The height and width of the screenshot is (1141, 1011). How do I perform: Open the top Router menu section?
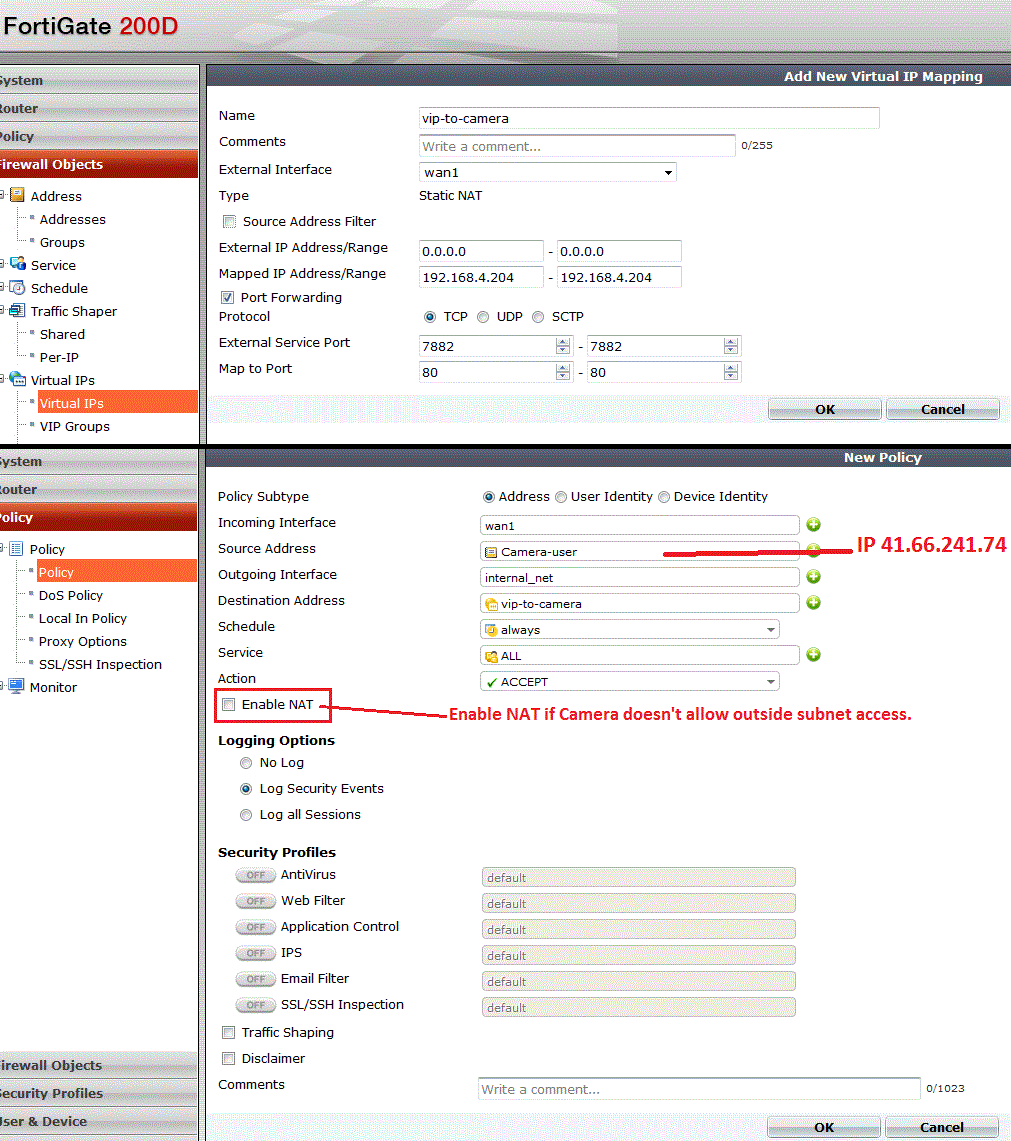(98, 108)
